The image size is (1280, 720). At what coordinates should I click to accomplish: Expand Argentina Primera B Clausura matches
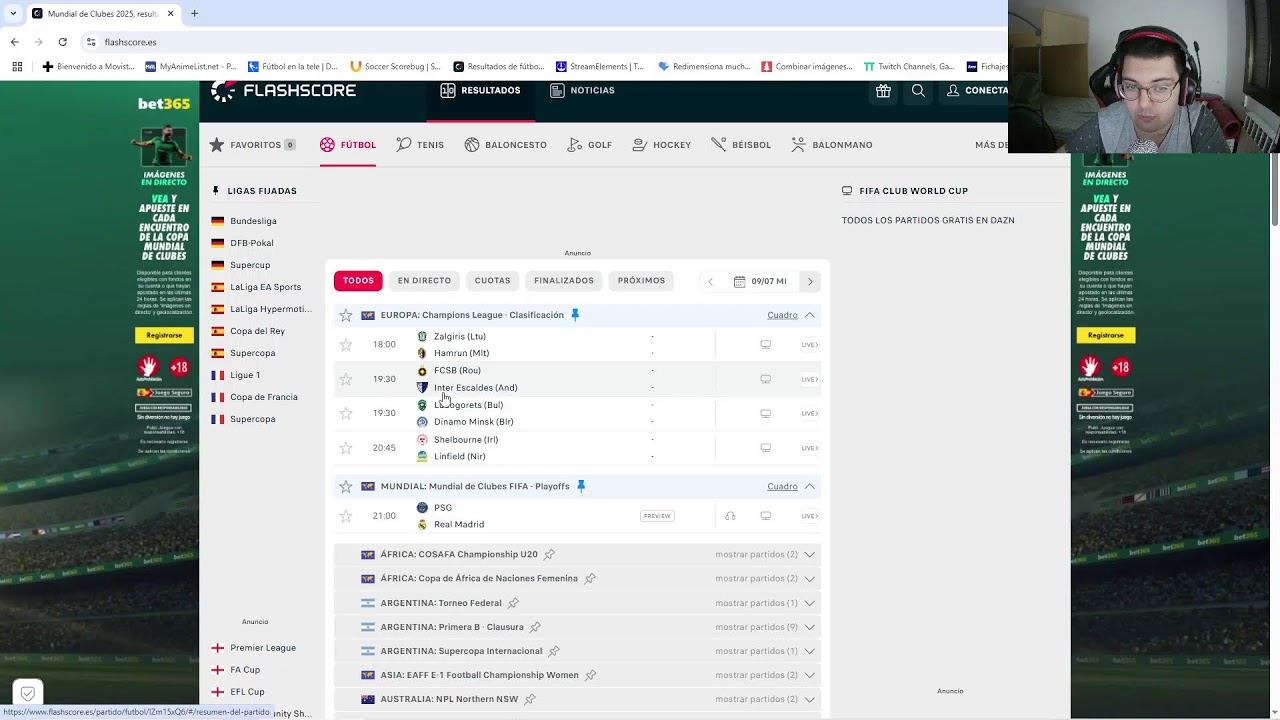766,627
